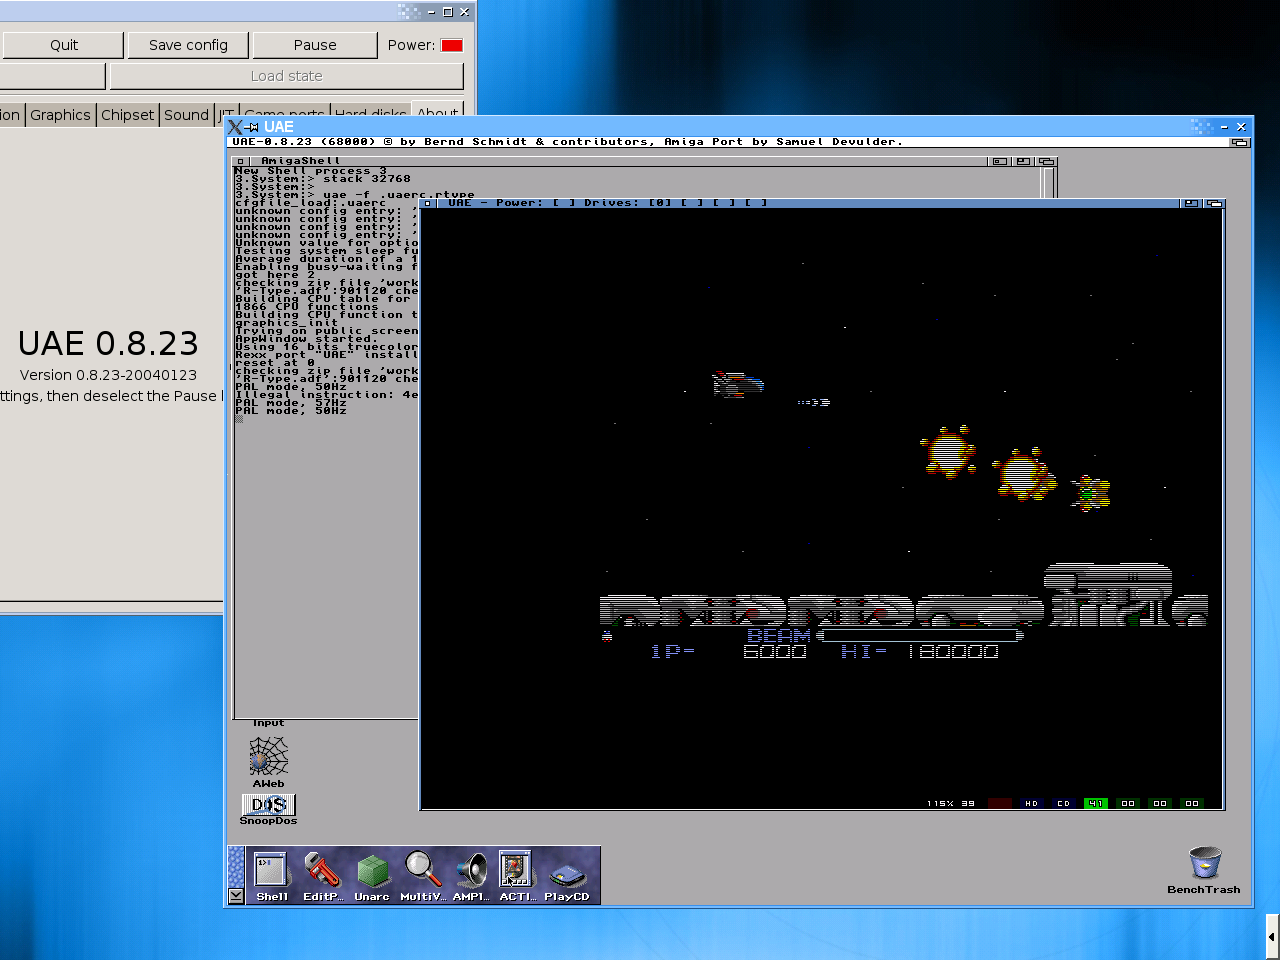Click the green 41 drive LED indicator

coord(1096,803)
